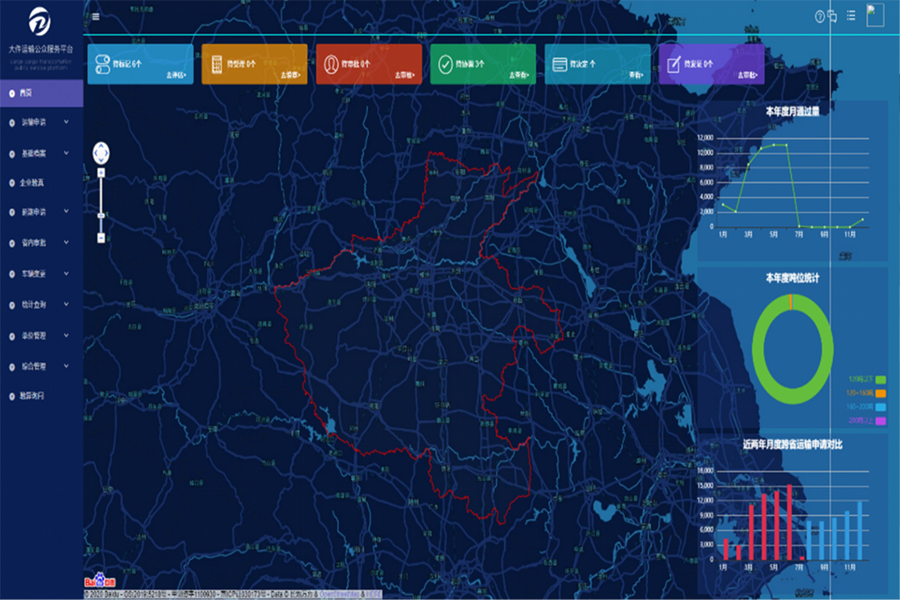900x600 pixels.
Task: Expand the chevron beside 车辆变更
Action: [67, 273]
